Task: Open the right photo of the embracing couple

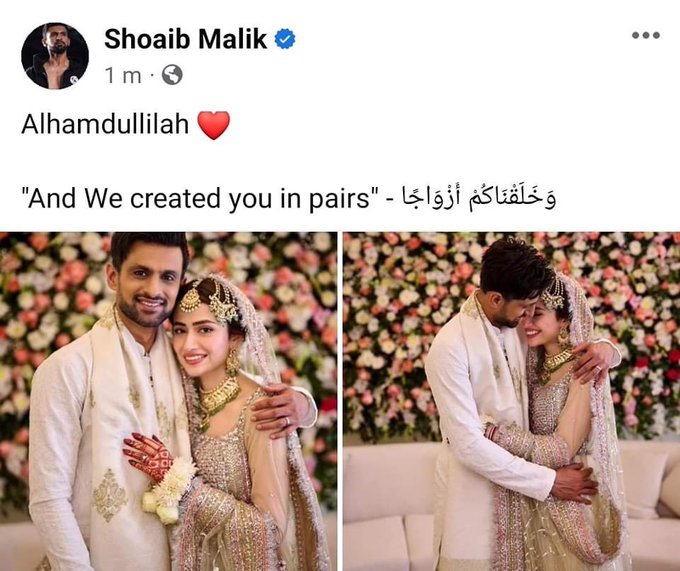Action: click(512, 401)
